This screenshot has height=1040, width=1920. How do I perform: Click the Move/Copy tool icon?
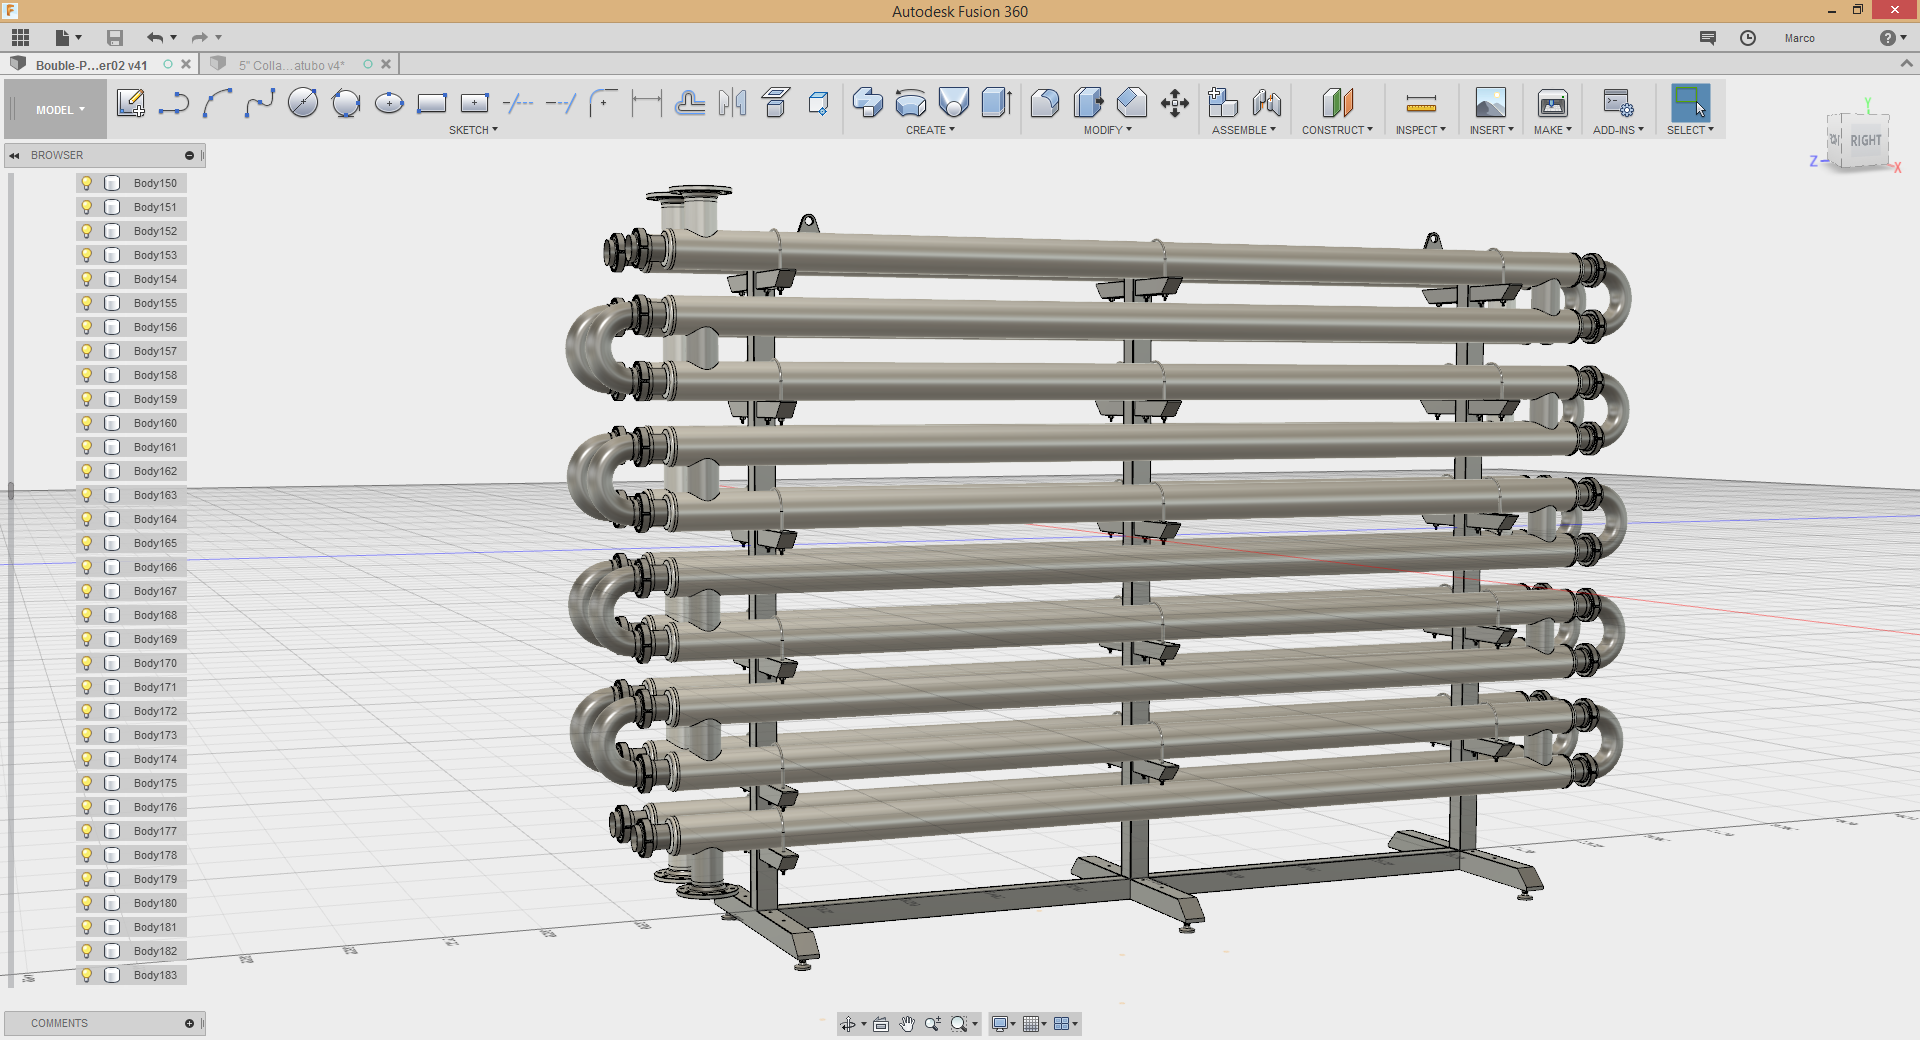(1175, 103)
